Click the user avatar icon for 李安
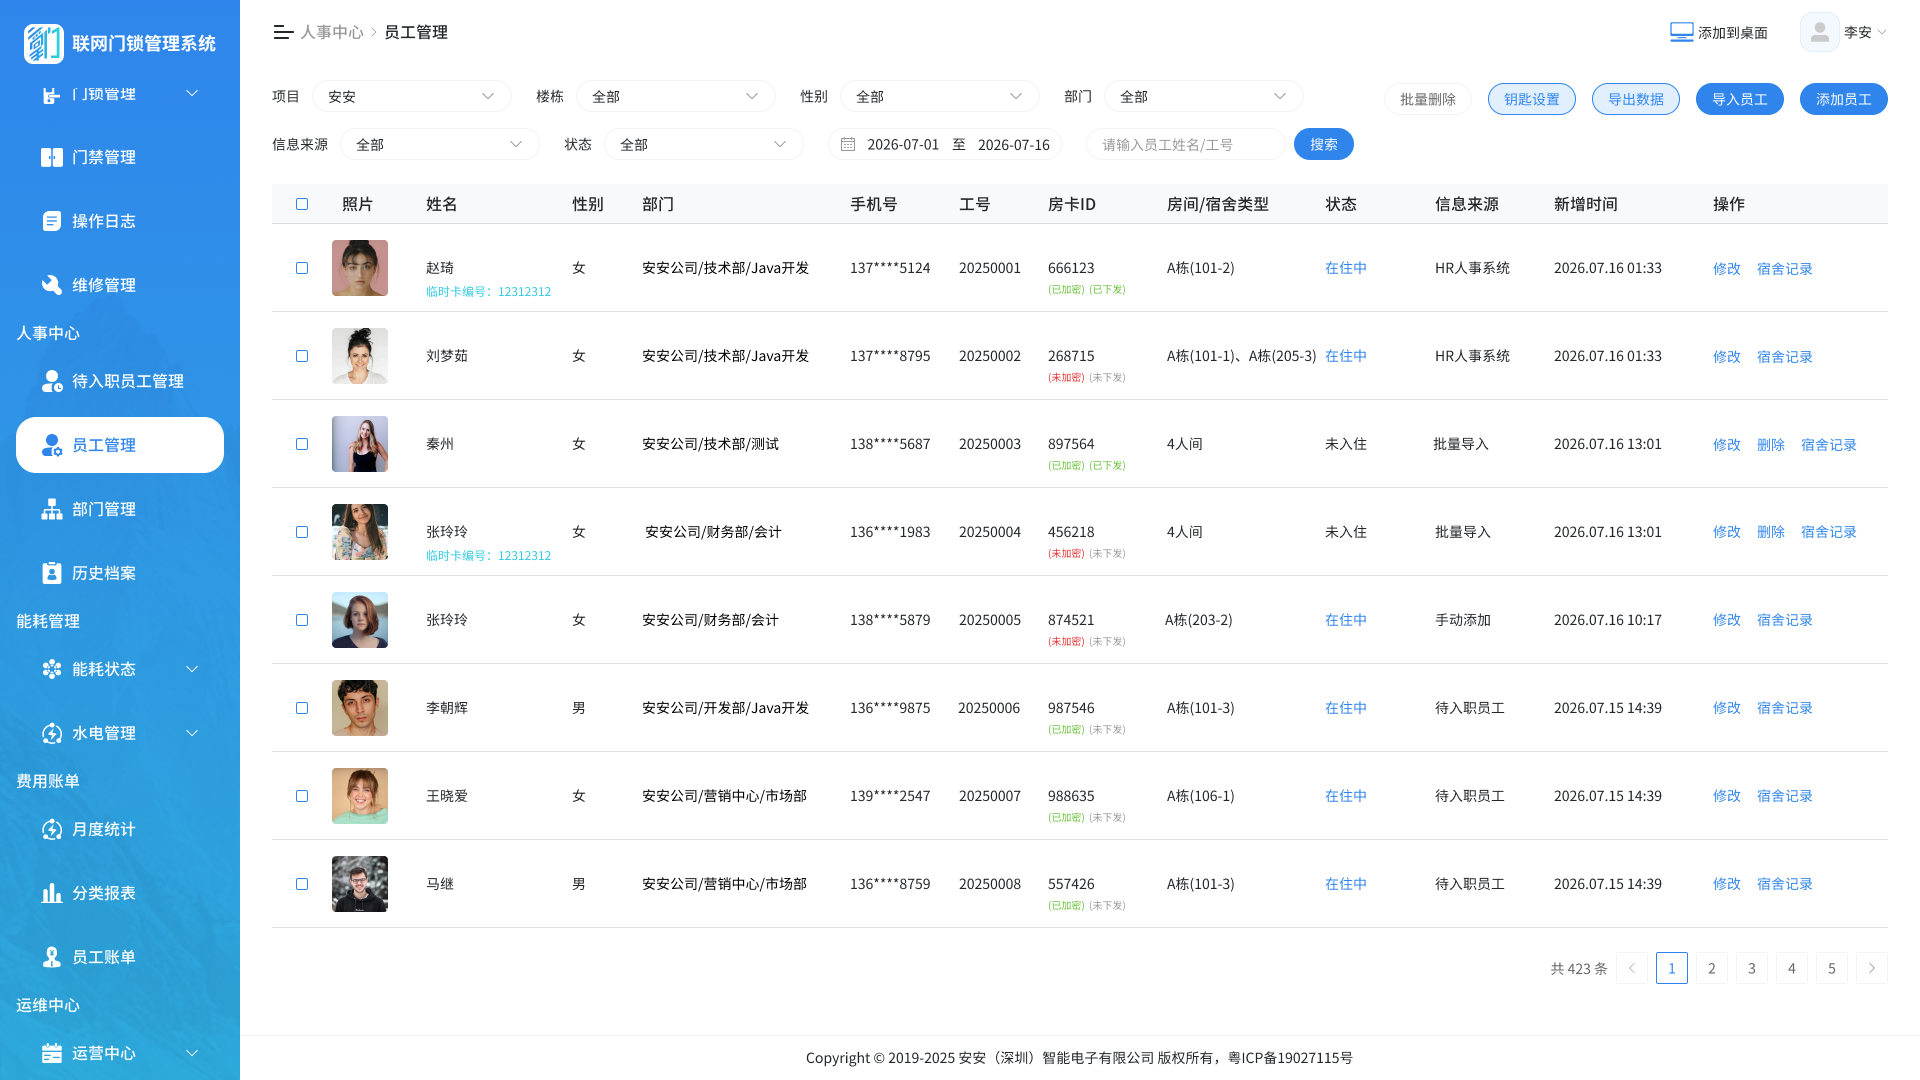 tap(1820, 32)
